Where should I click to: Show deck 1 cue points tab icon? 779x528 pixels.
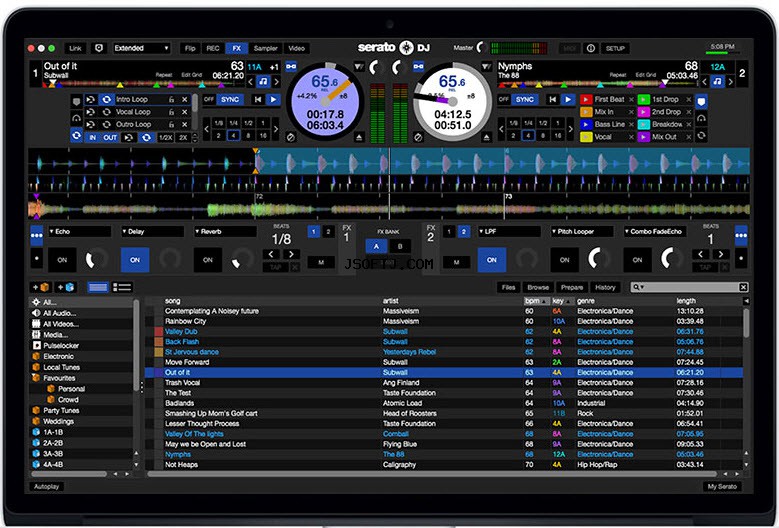(x=76, y=102)
